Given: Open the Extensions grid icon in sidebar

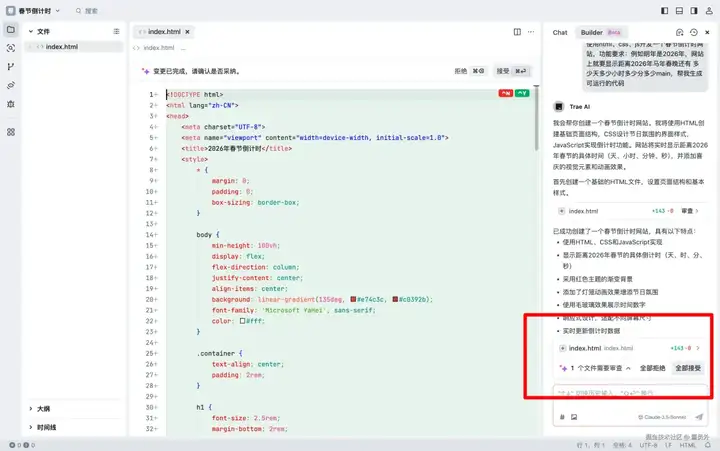Looking at the screenshot, I should click(11, 132).
